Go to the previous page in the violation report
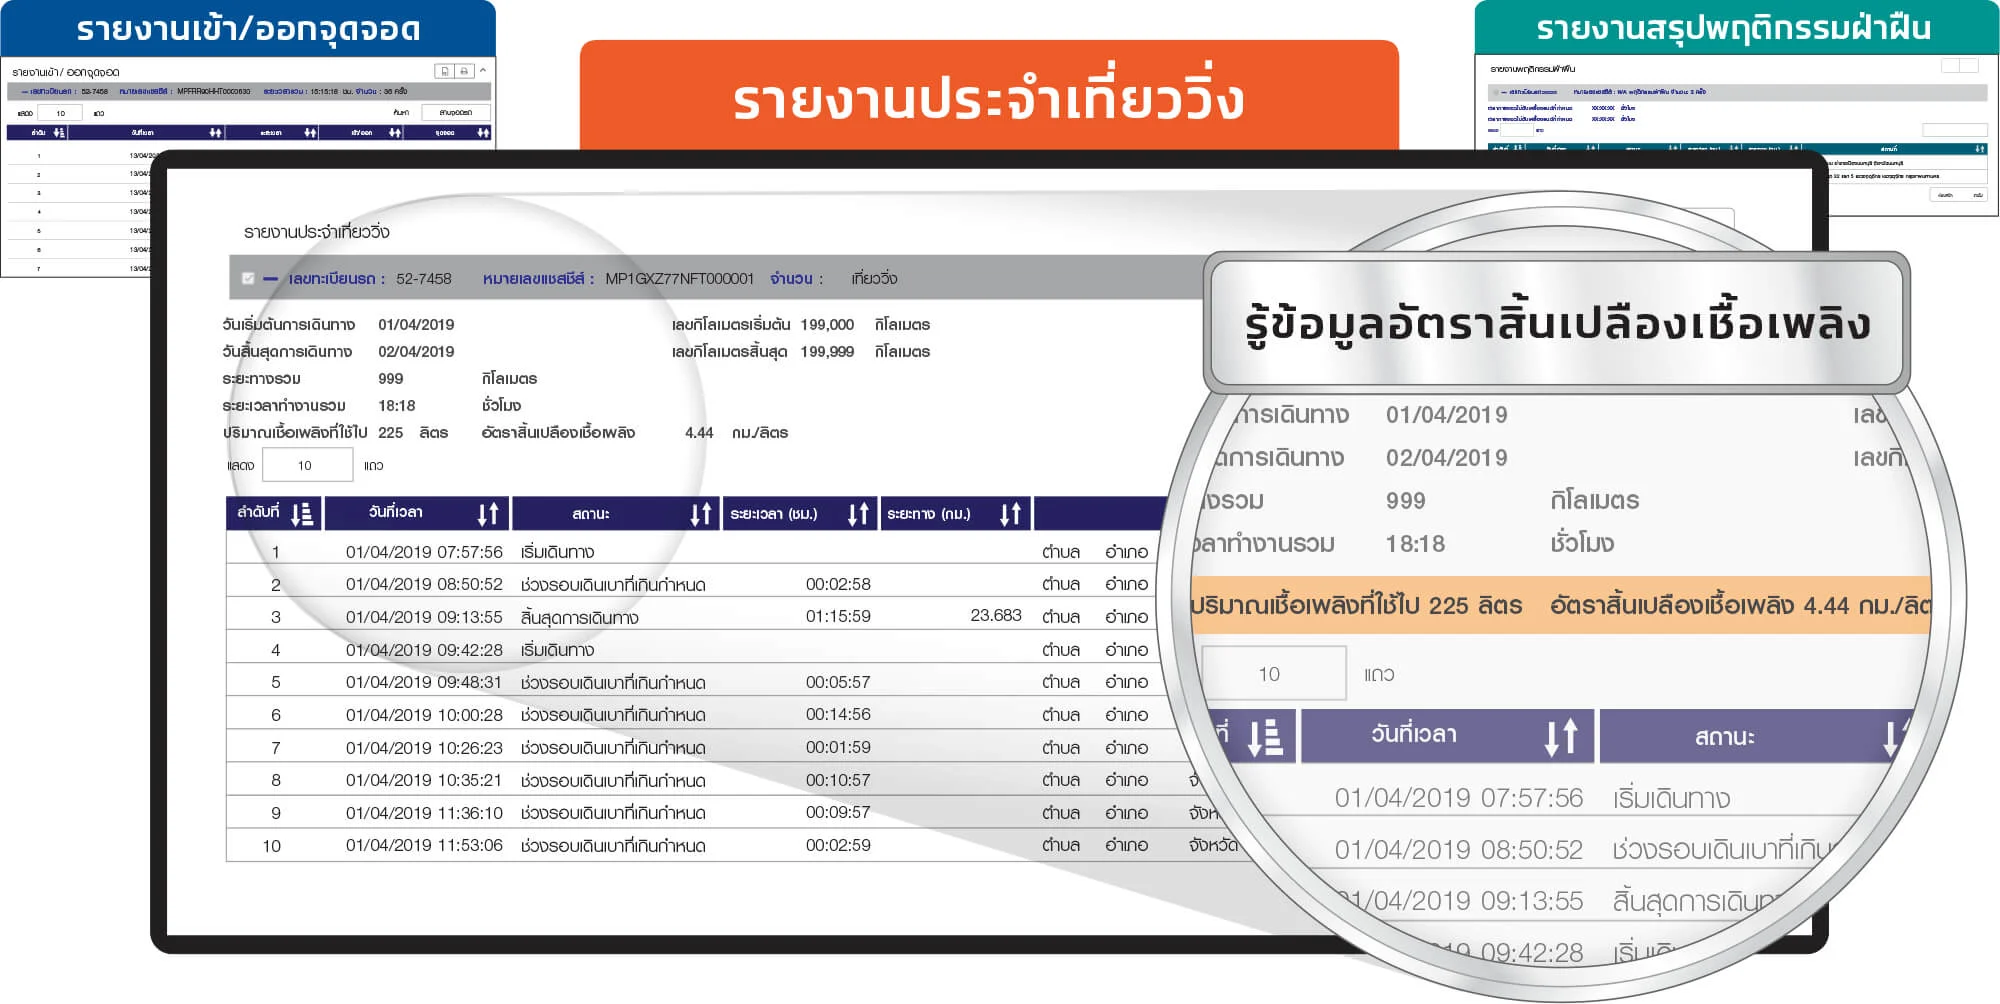The width and height of the screenshot is (2000, 1004). coord(1945,195)
